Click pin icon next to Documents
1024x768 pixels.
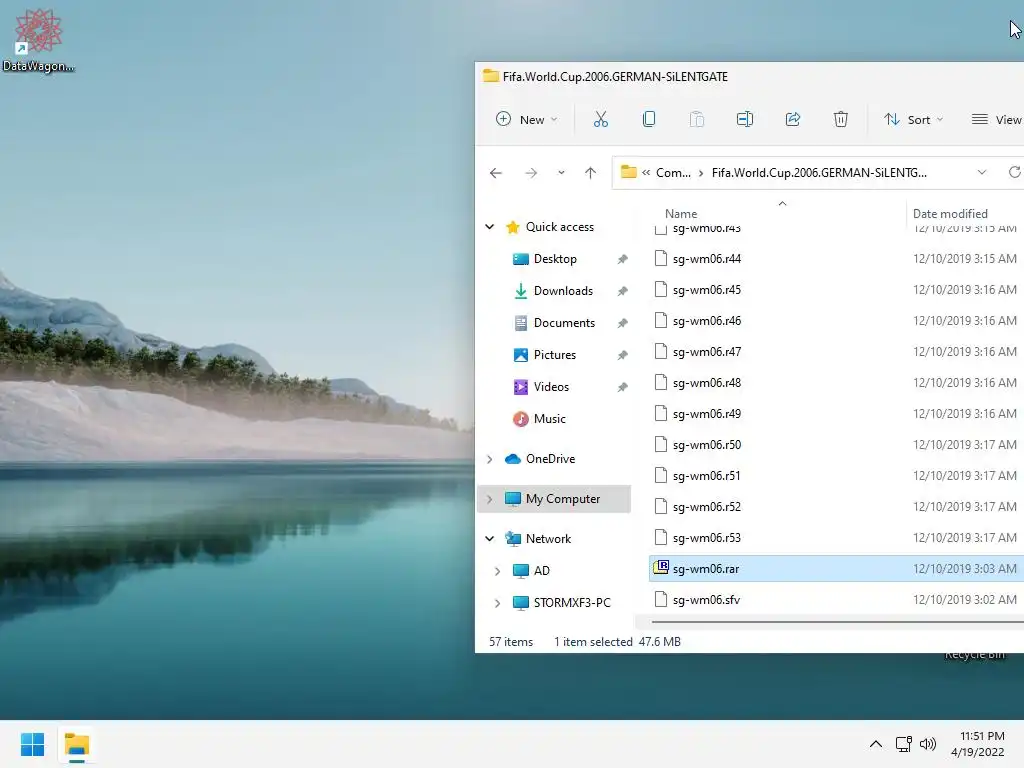(622, 323)
